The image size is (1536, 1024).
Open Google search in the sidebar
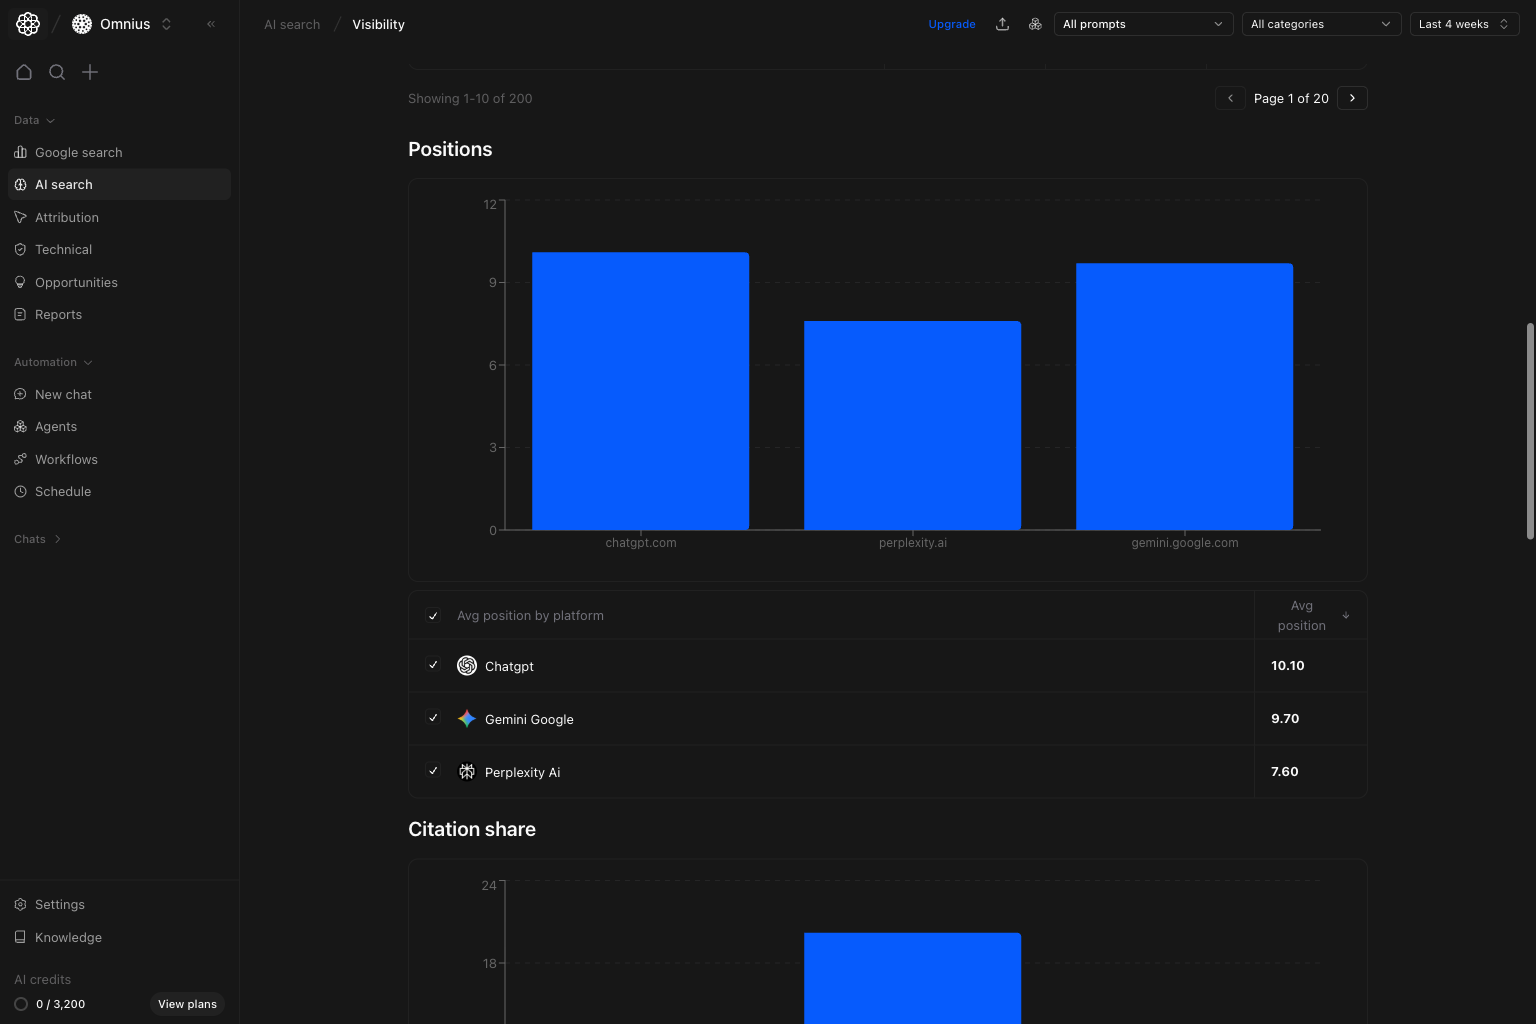pyautogui.click(x=78, y=152)
